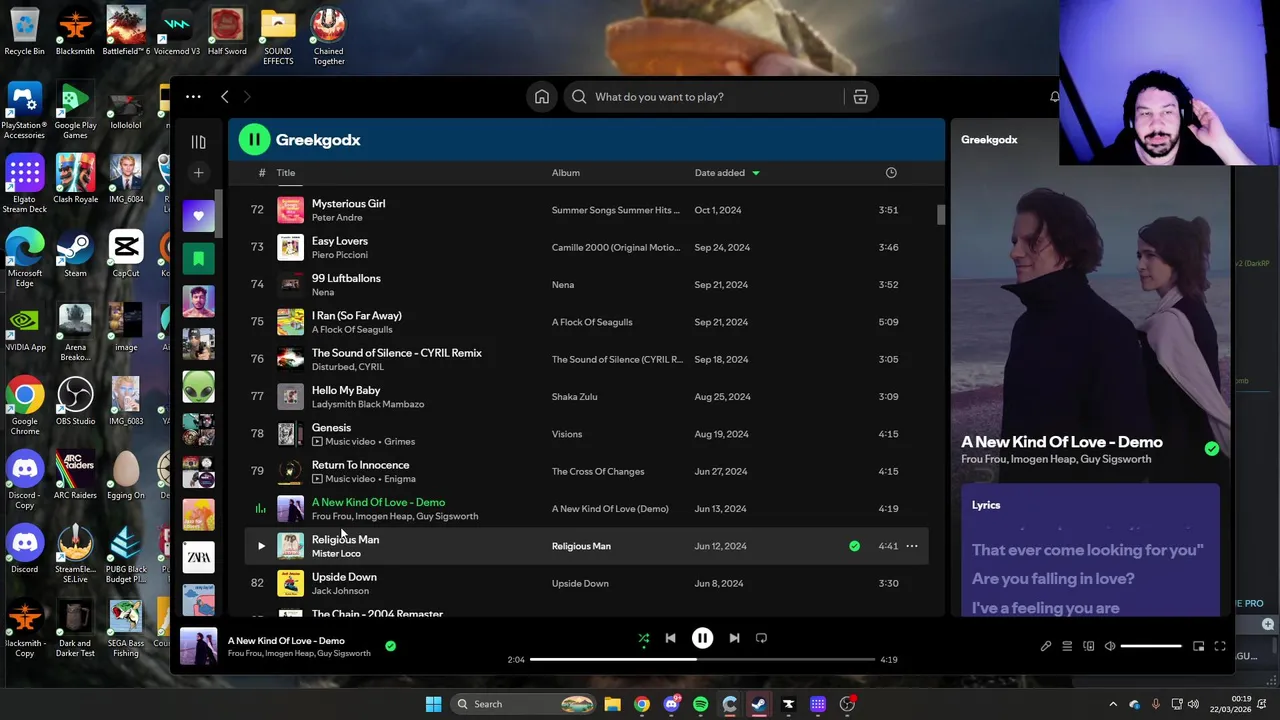Image resolution: width=1280 pixels, height=720 pixels.
Task: Create a new playlist with the plus icon
Action: coord(198,173)
